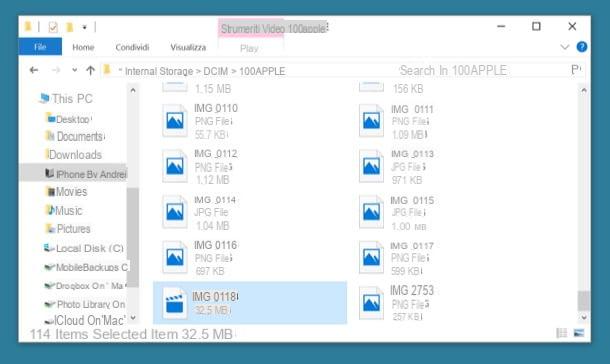The image size is (610, 364).
Task: Select the IMG_0111 PNG file icon
Action: pos(372,121)
